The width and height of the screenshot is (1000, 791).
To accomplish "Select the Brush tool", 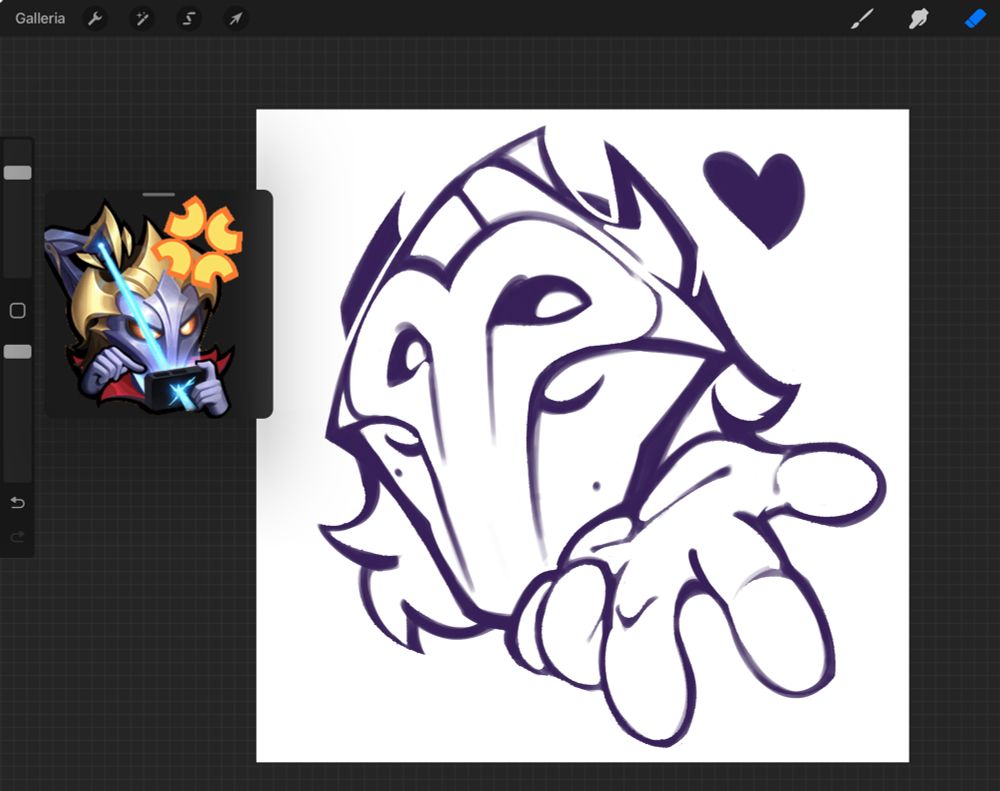I will point(862,18).
